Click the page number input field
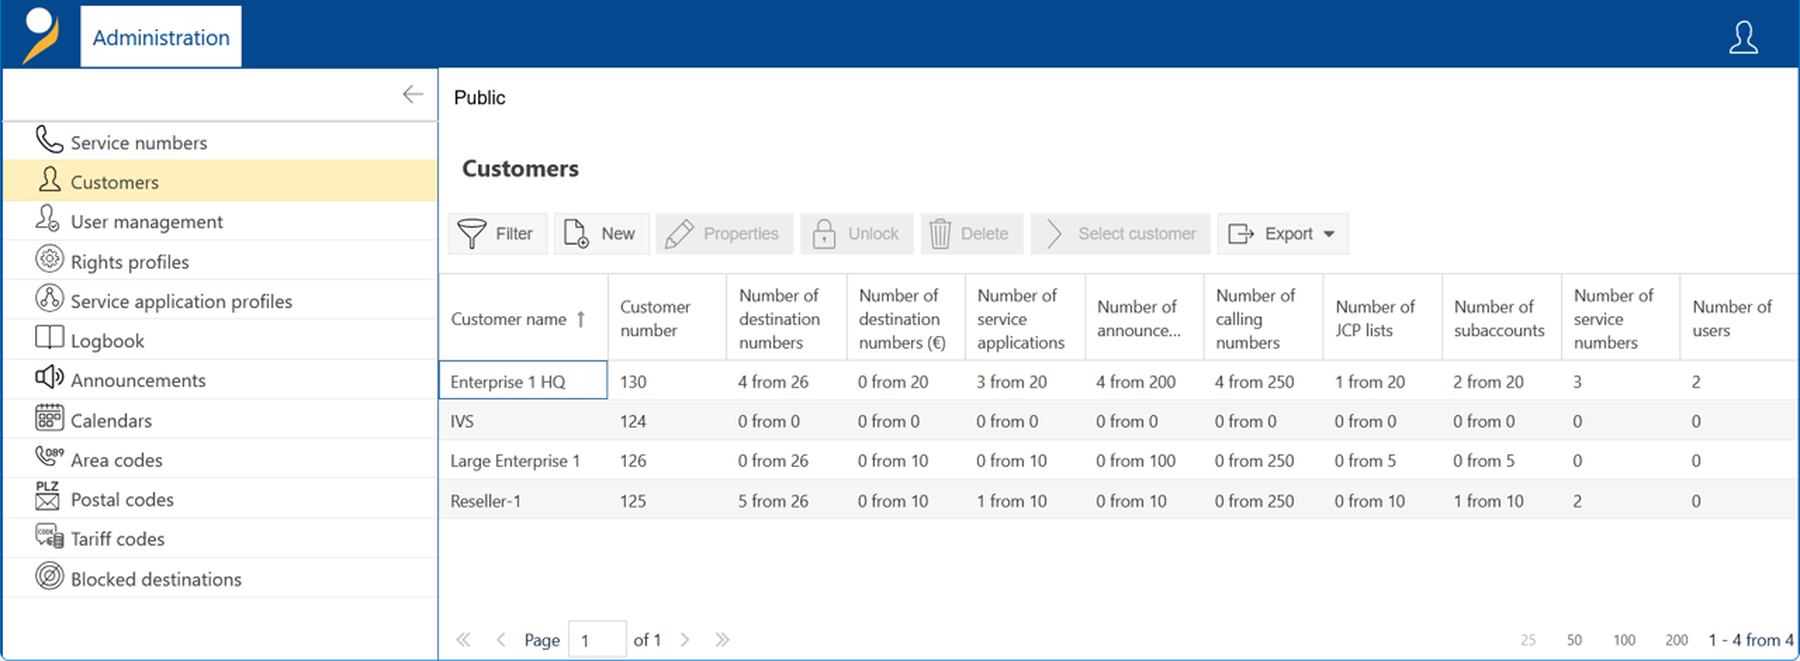 coord(597,640)
